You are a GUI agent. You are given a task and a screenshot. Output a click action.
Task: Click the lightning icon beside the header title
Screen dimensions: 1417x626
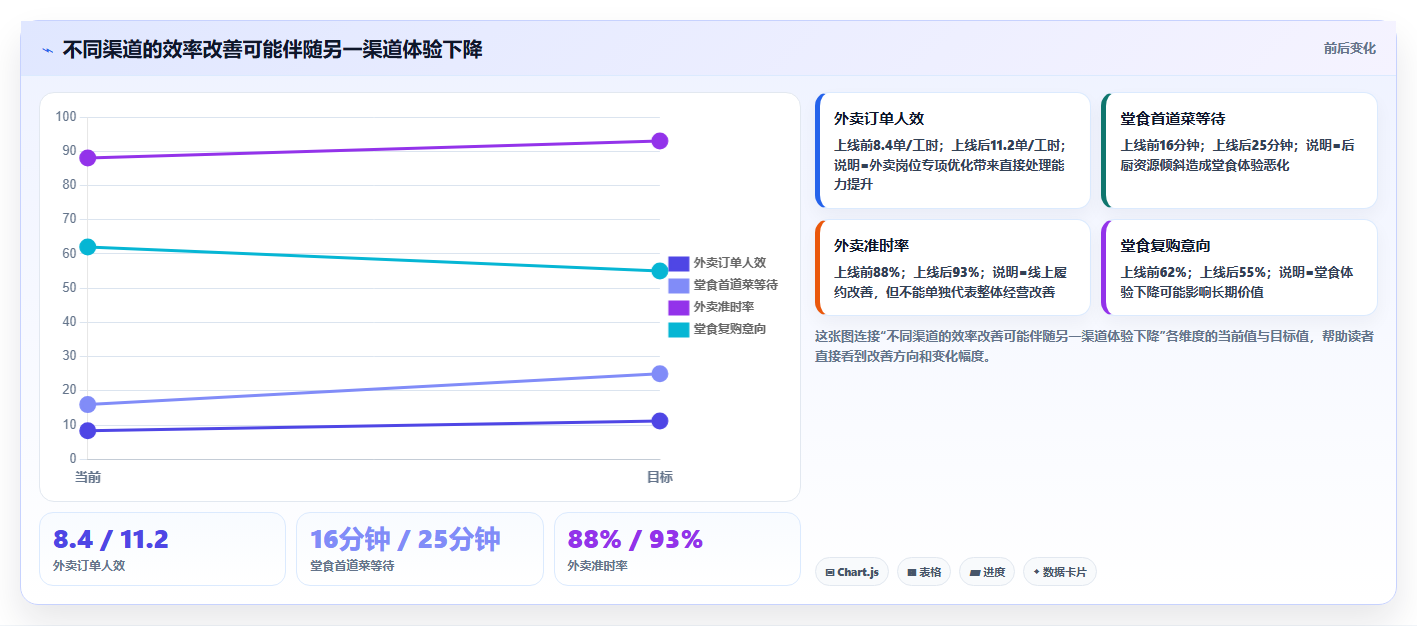point(48,50)
